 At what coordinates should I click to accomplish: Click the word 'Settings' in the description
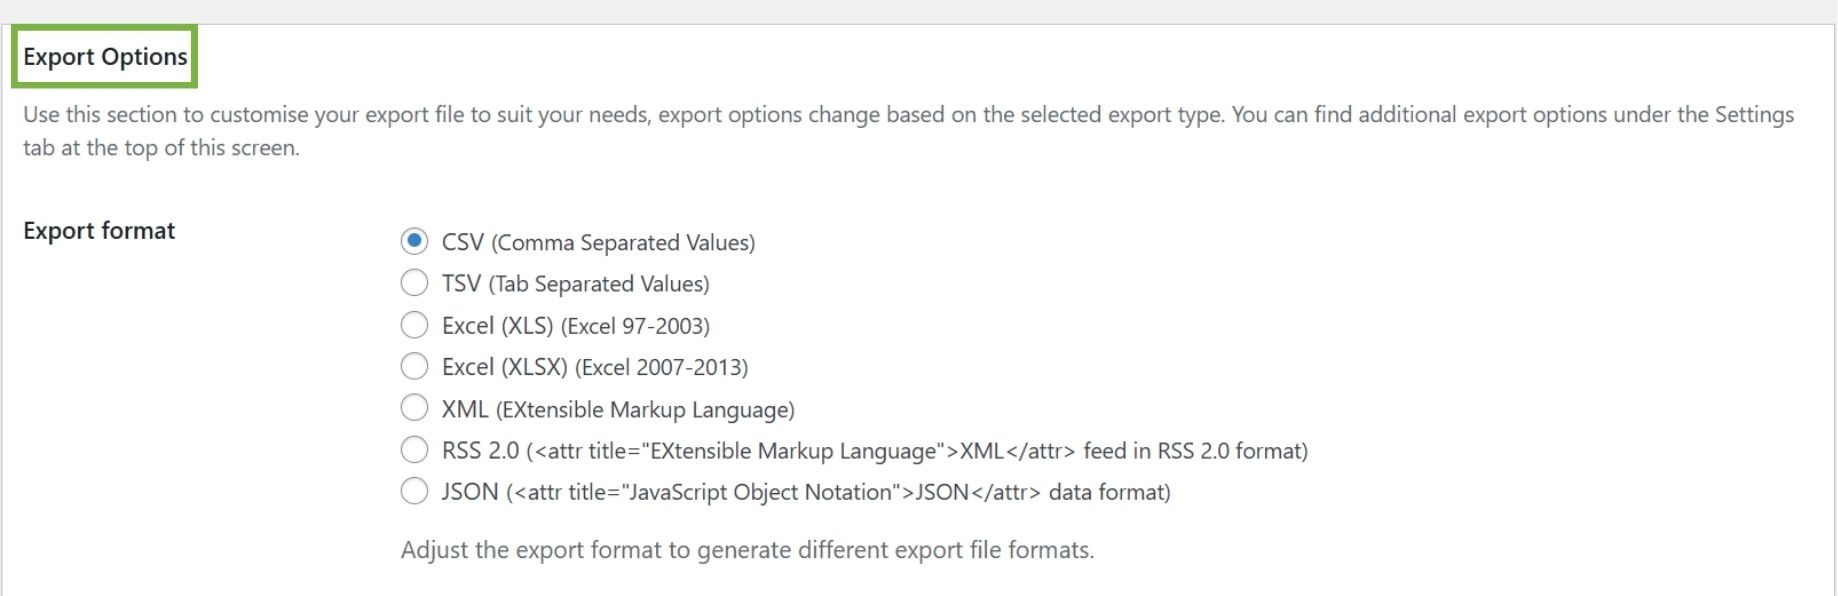coord(1754,115)
